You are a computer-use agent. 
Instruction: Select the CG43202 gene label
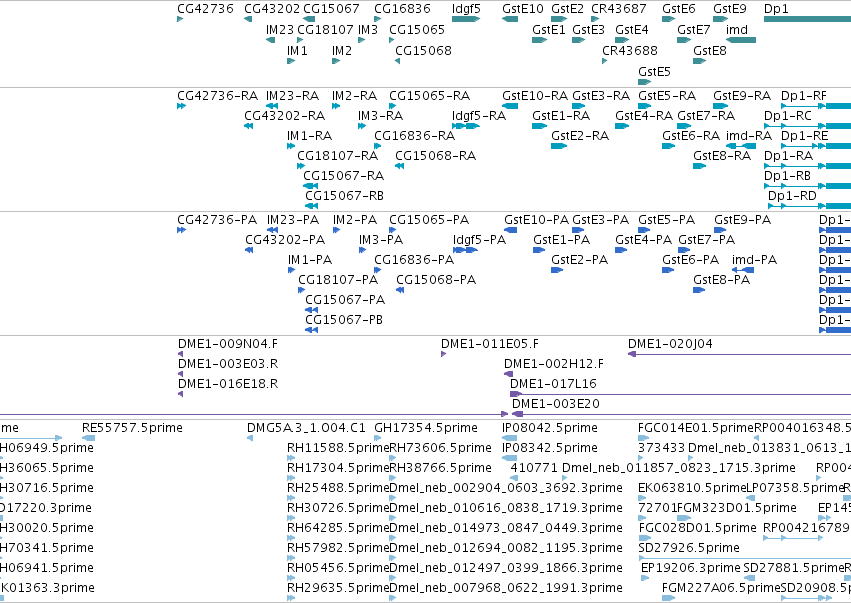point(272,9)
